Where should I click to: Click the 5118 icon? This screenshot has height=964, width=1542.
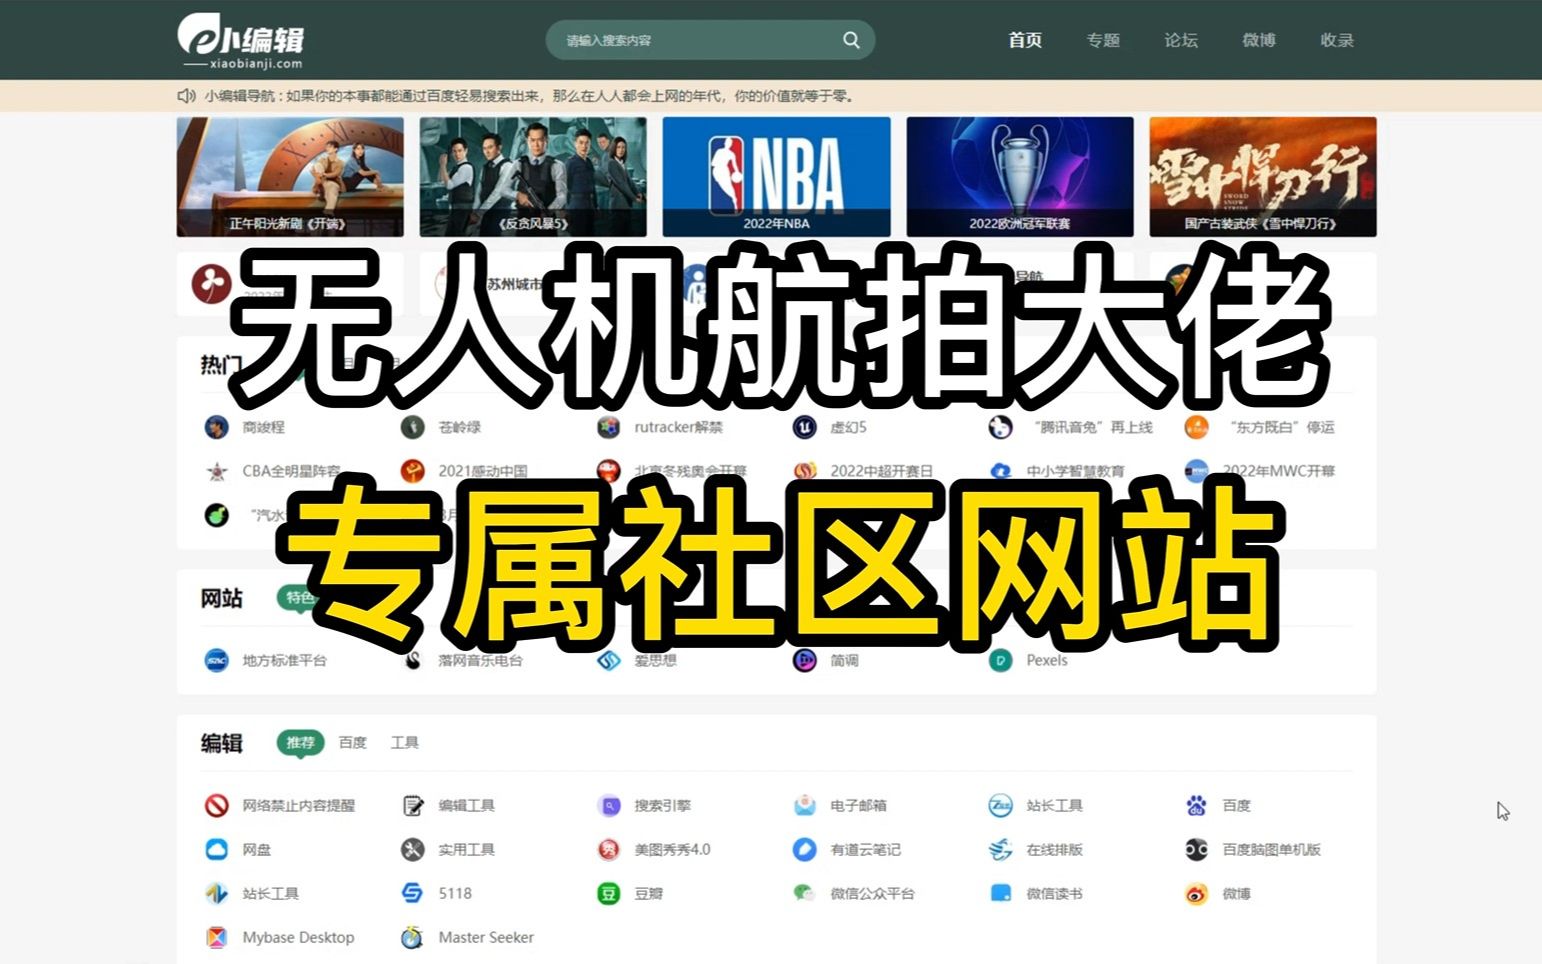pos(412,893)
